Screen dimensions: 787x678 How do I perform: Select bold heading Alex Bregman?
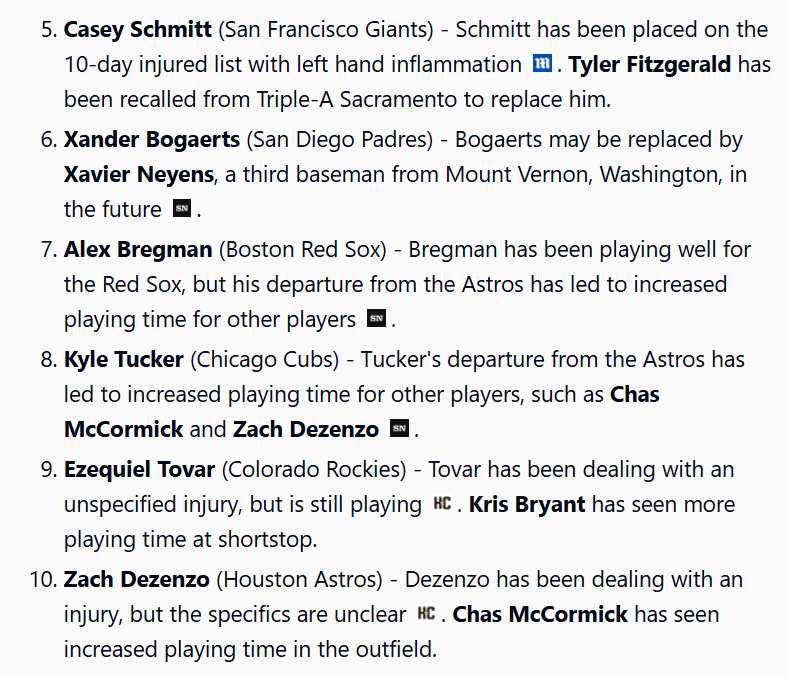click(138, 249)
